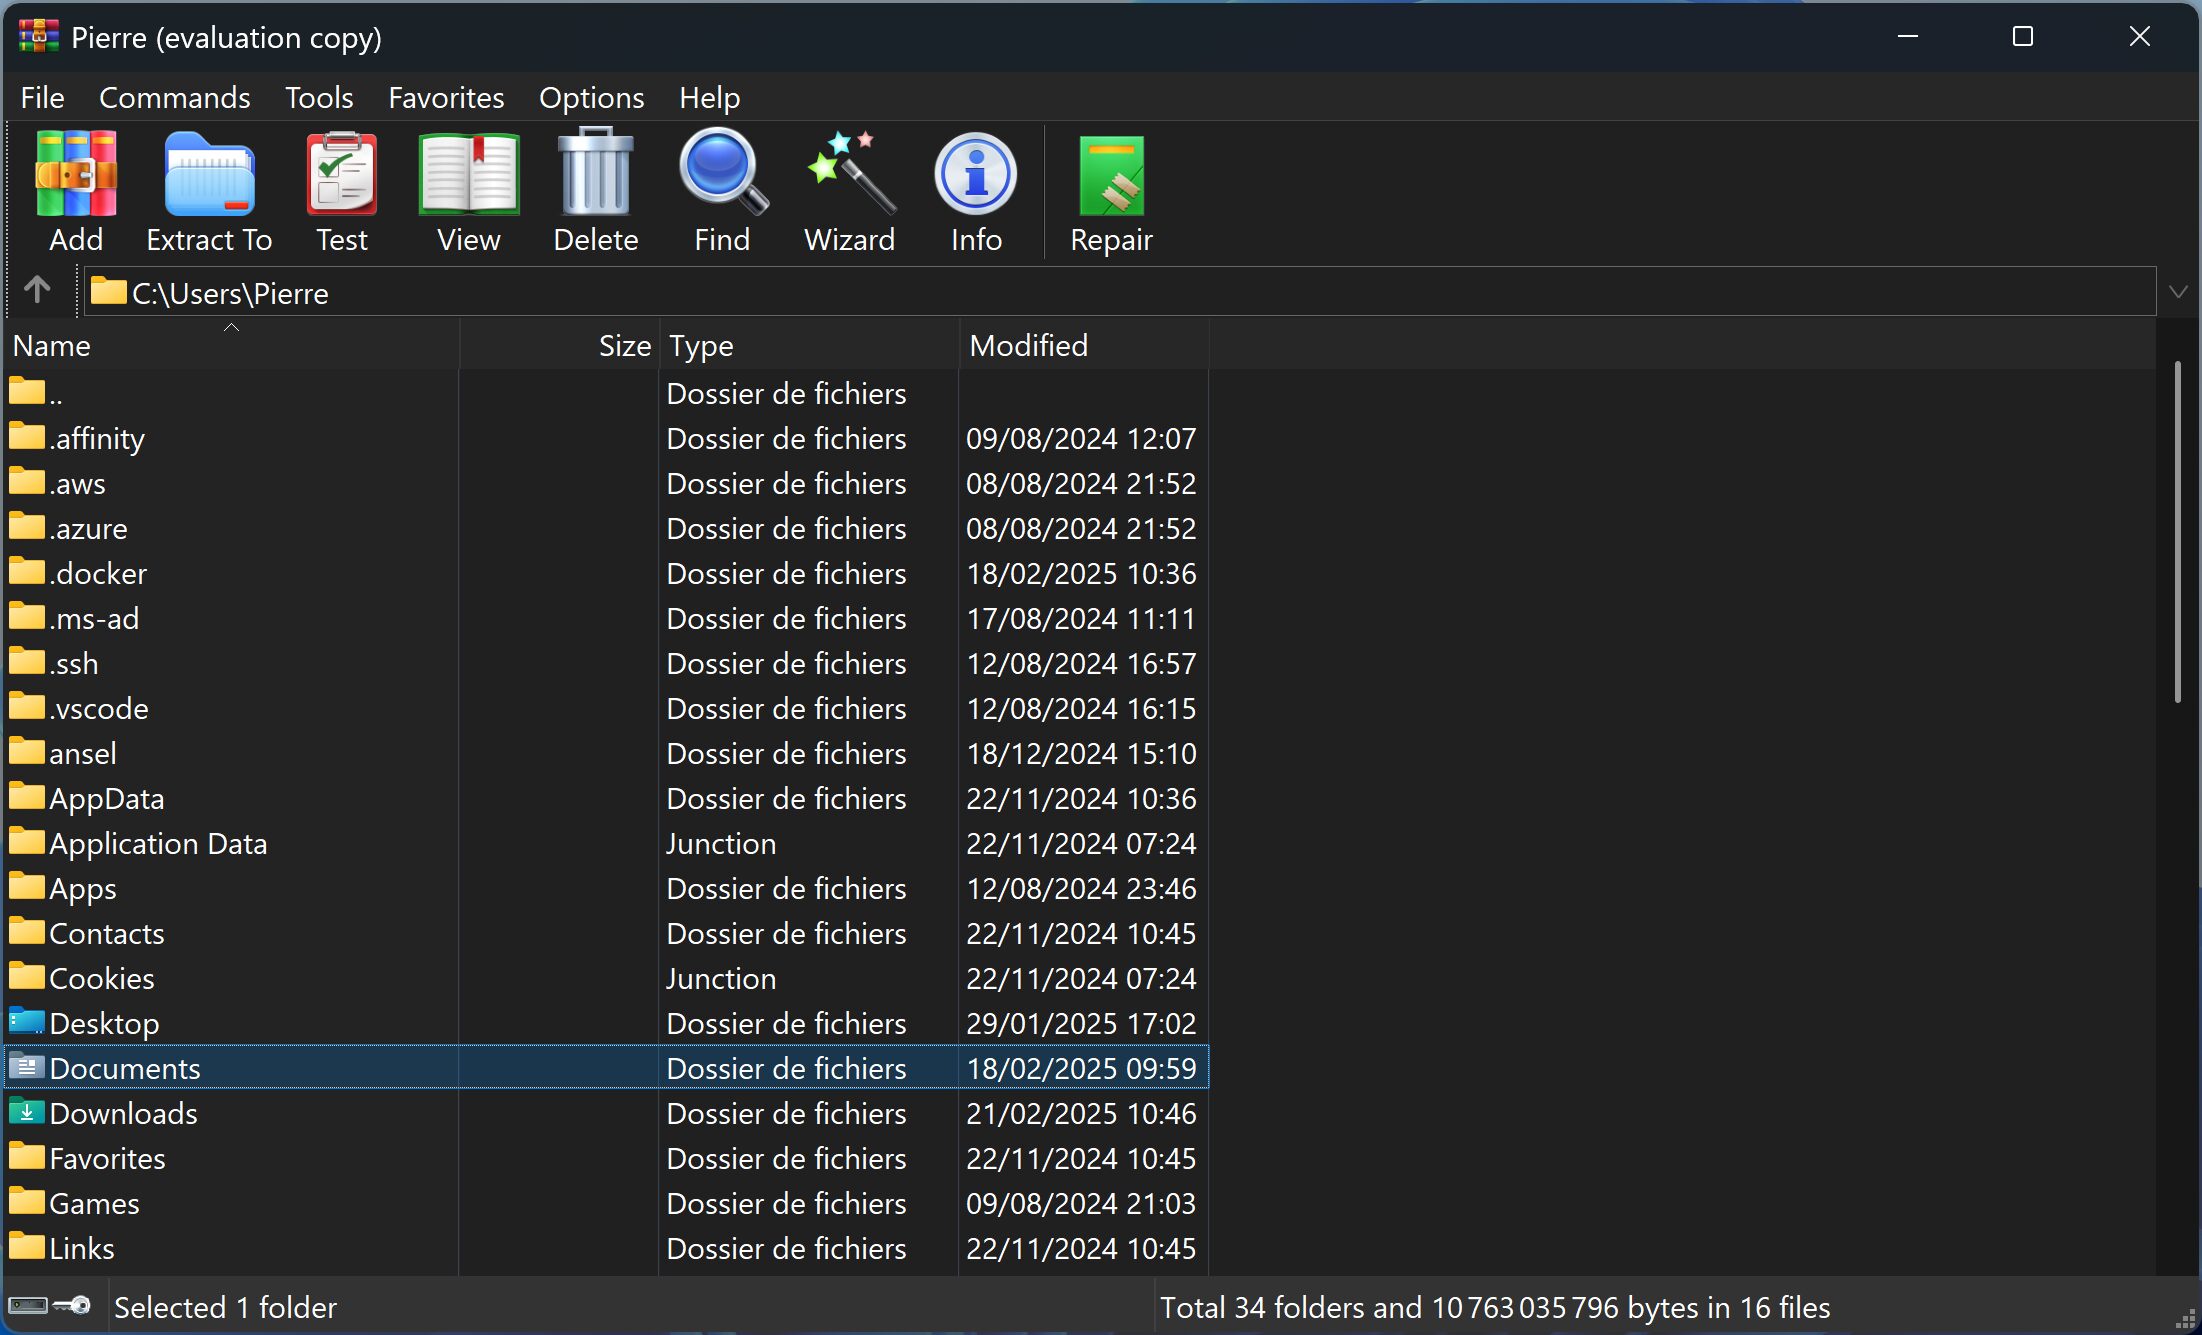Select the .ms-ad folder name
Viewport: 2202px width, 1335px height.
click(94, 618)
